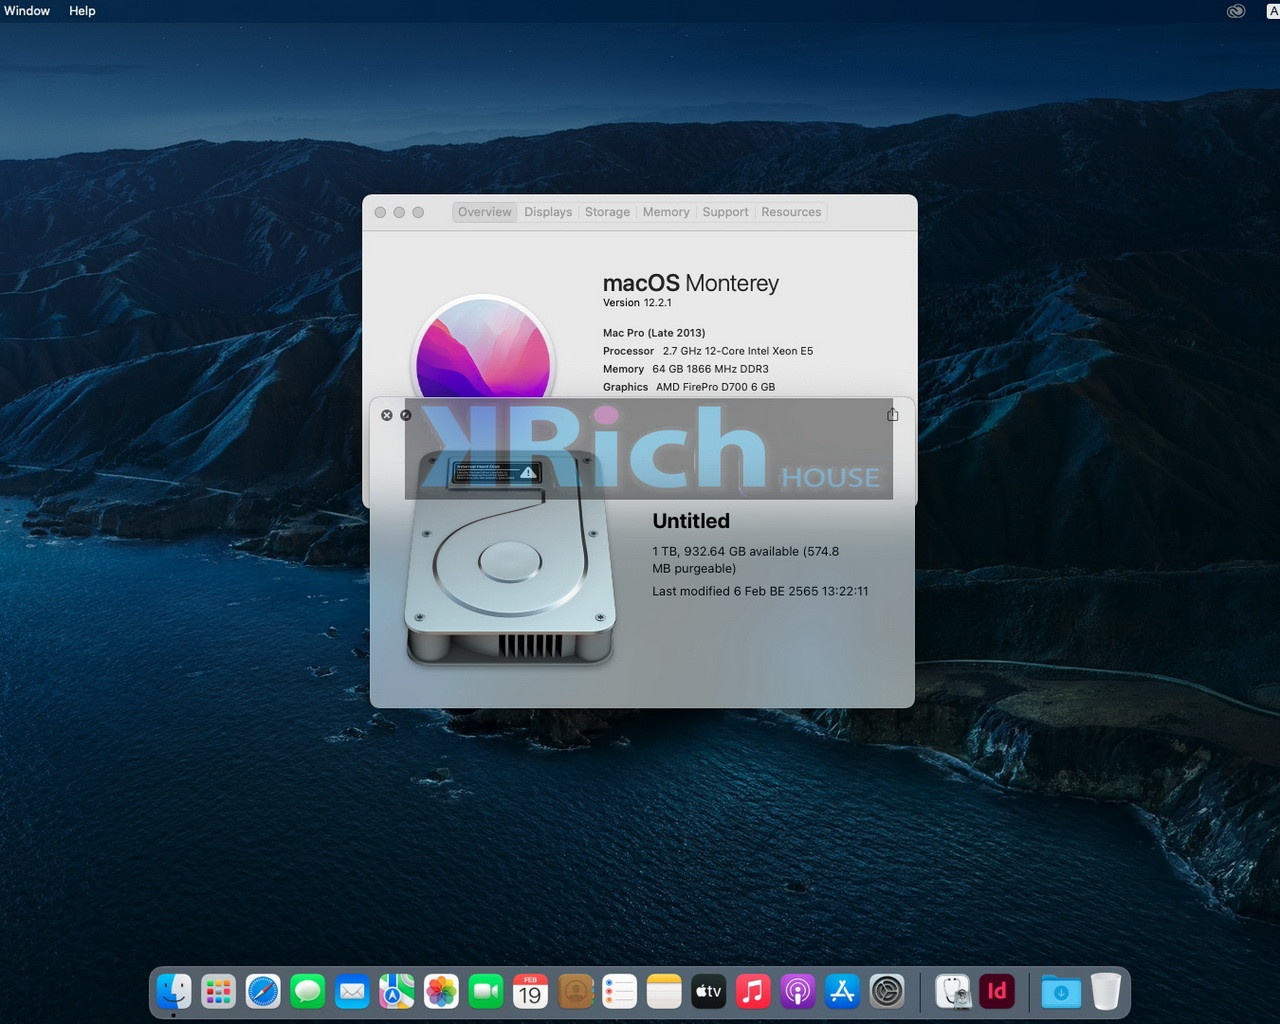Open the Memory tab
Screen dimensions: 1280x1024
point(666,212)
